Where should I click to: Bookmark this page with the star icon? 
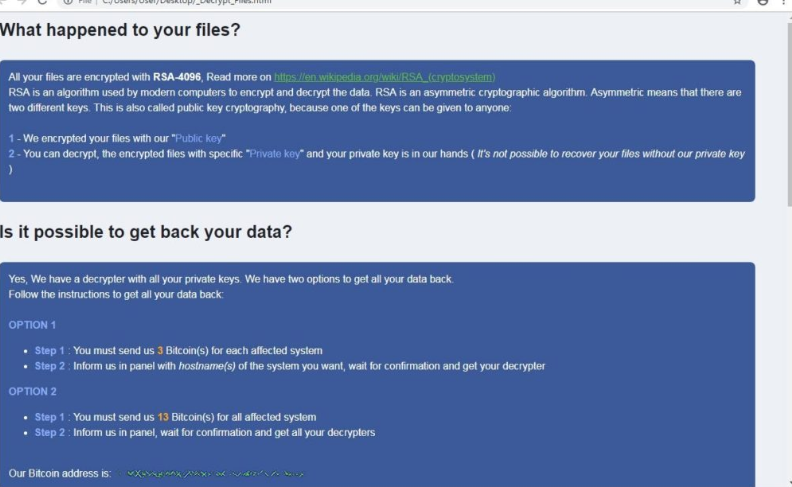click(x=736, y=3)
